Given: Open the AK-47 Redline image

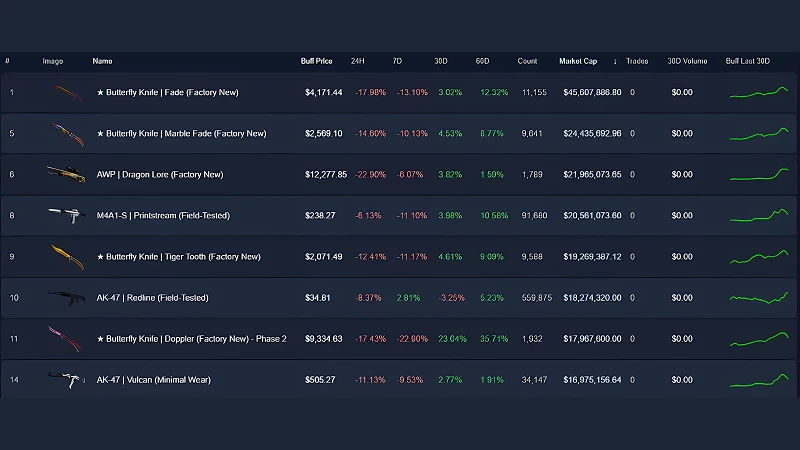Looking at the screenshot, I should coord(66,297).
